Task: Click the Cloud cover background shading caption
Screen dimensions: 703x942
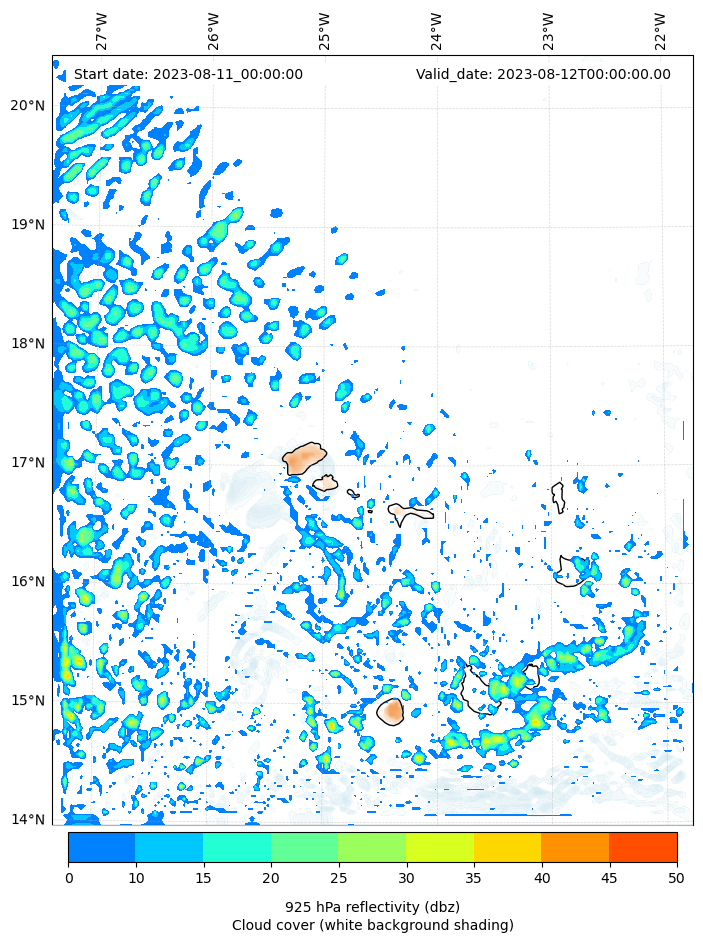Action: (372, 925)
